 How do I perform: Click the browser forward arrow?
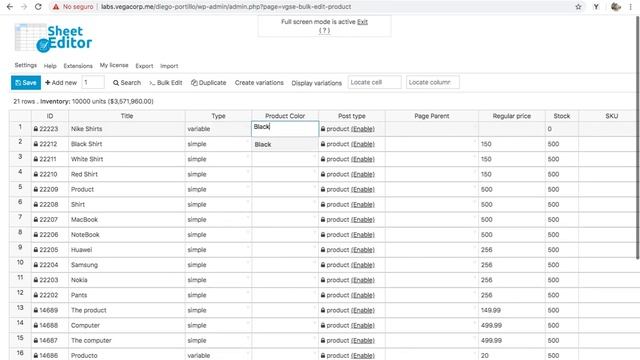pos(24,7)
